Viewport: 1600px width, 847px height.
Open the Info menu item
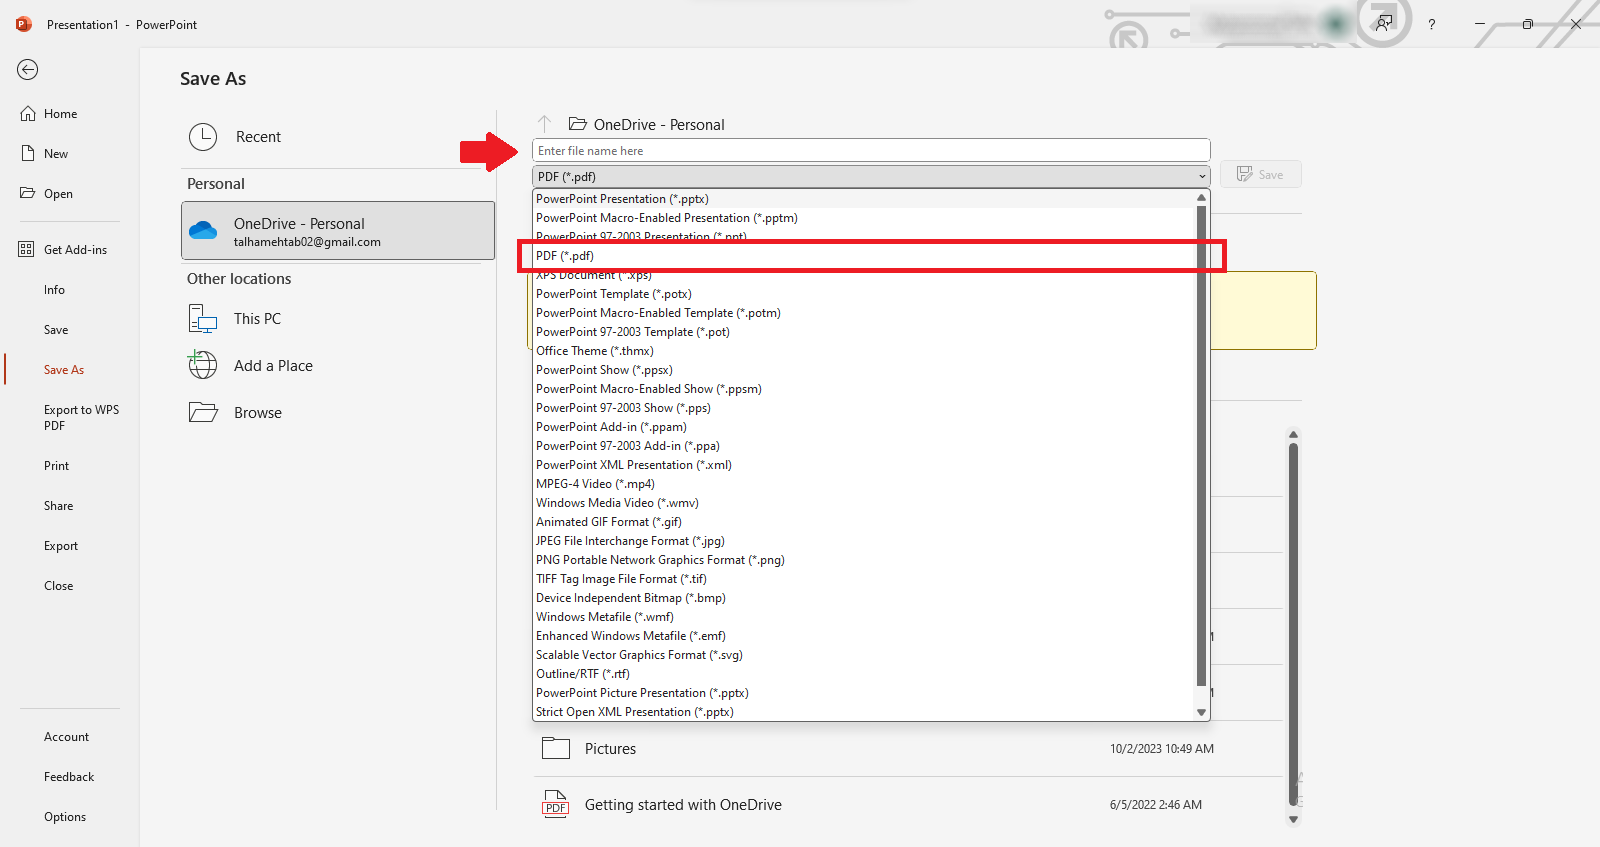tap(54, 290)
